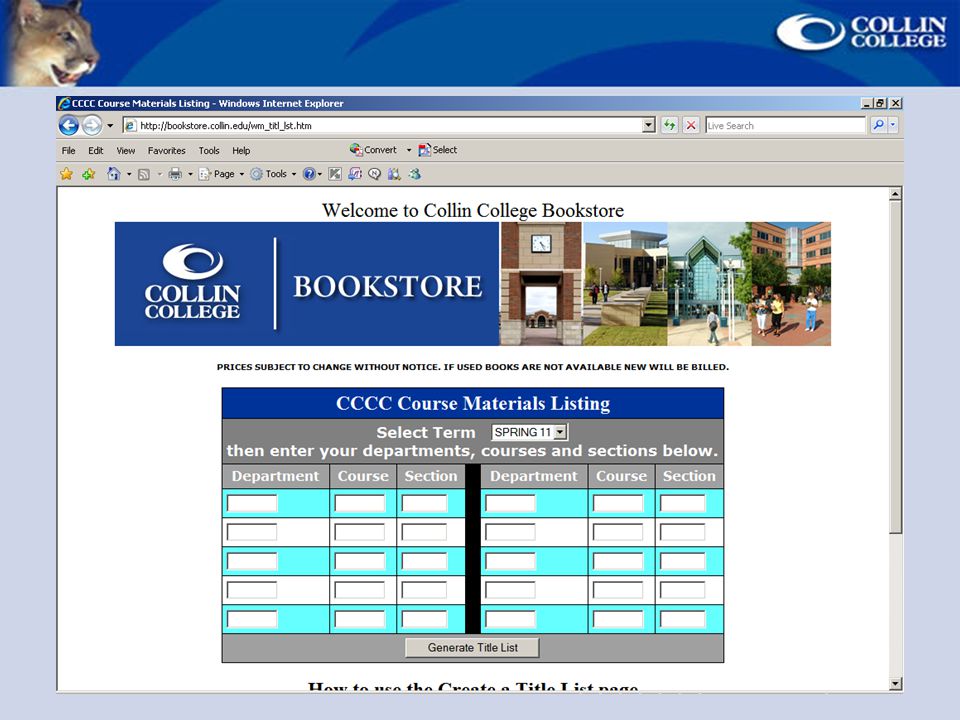
Task: Open the Edit menu
Action: [96, 151]
